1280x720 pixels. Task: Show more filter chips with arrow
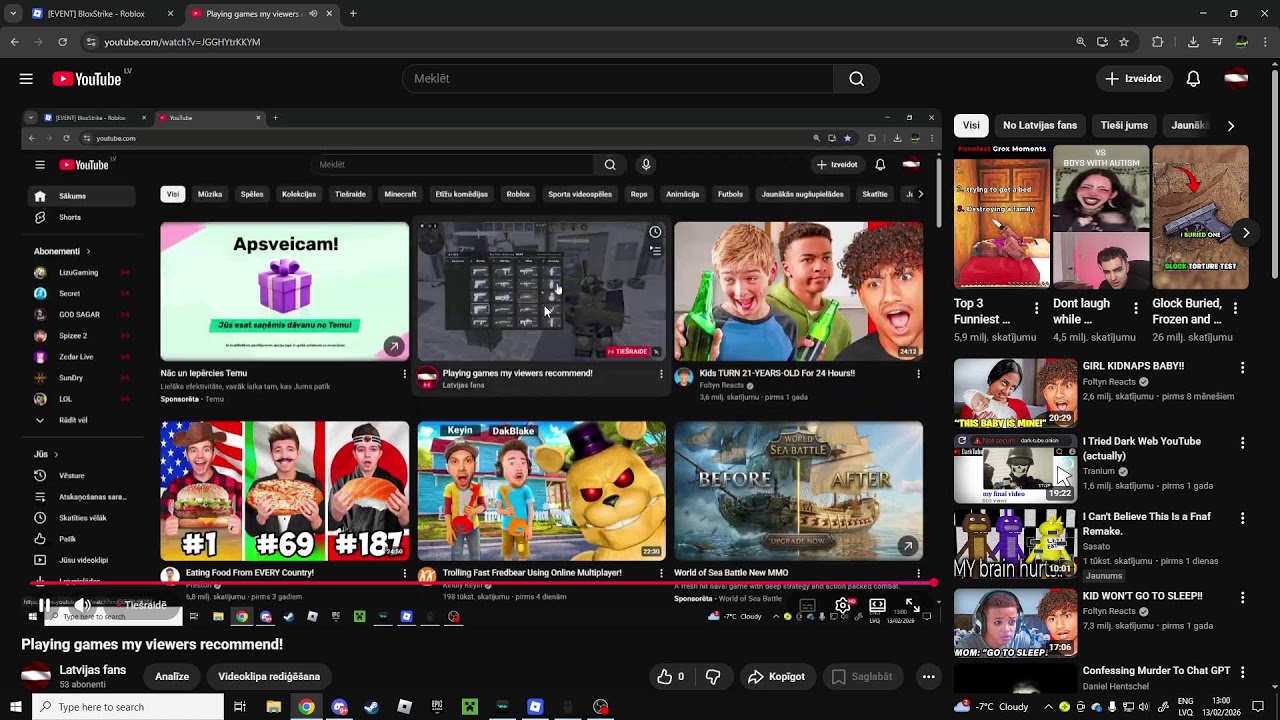1230,126
